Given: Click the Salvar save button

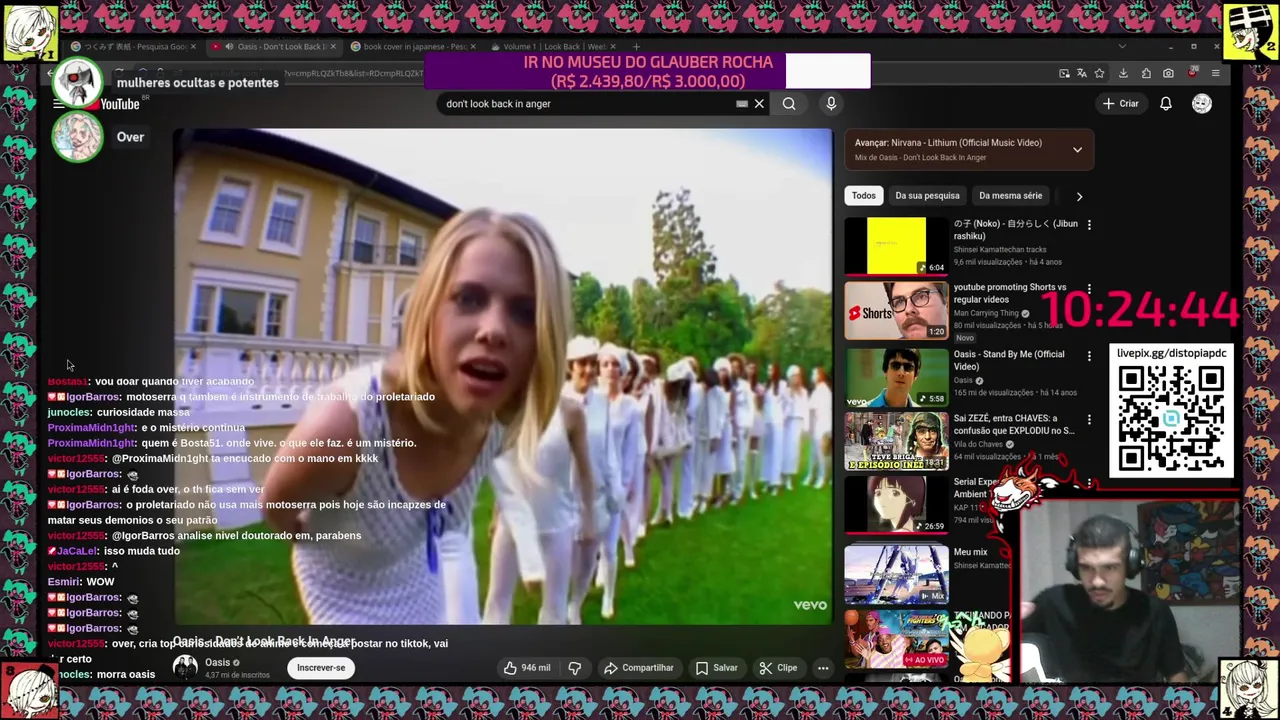Looking at the screenshot, I should tap(716, 668).
